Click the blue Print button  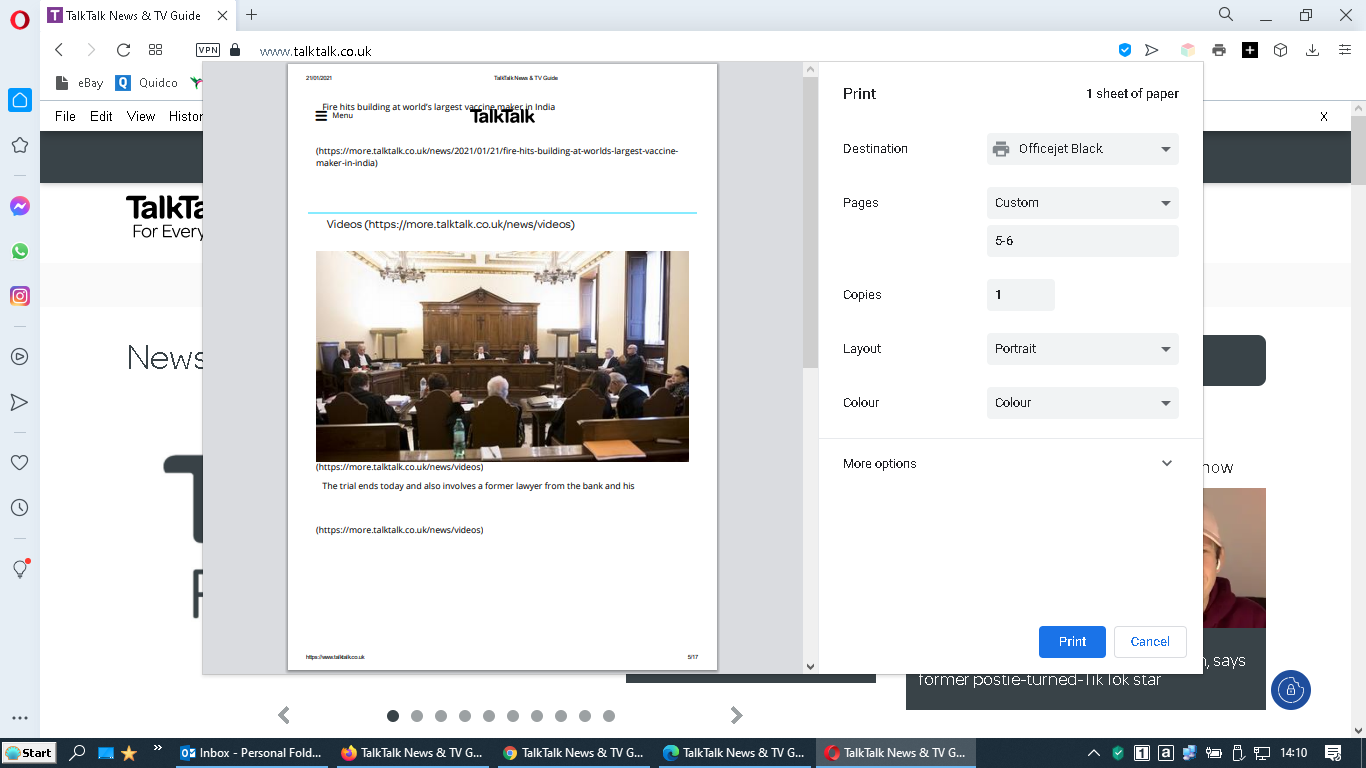[1072, 642]
